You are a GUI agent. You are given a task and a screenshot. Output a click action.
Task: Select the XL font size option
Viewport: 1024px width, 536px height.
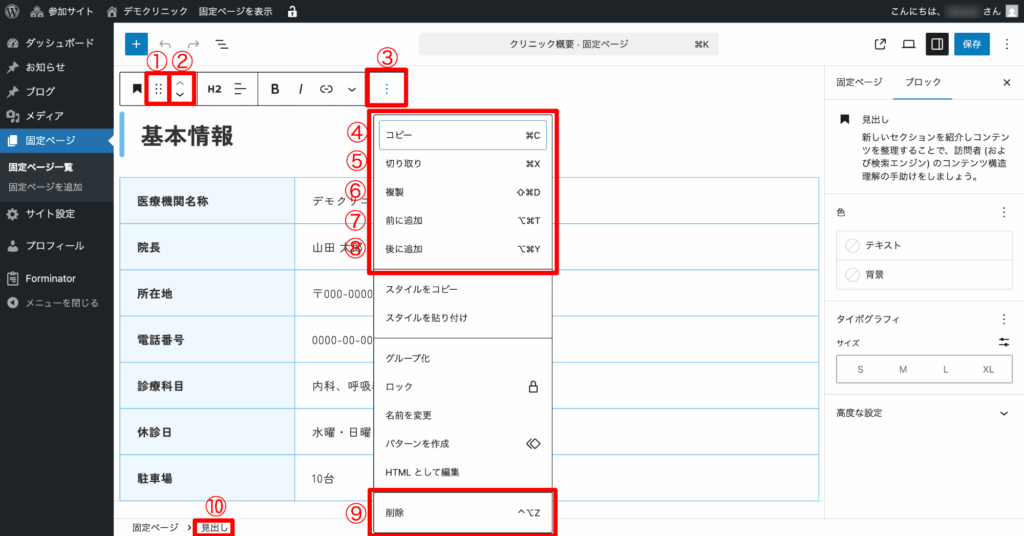[x=988, y=369]
